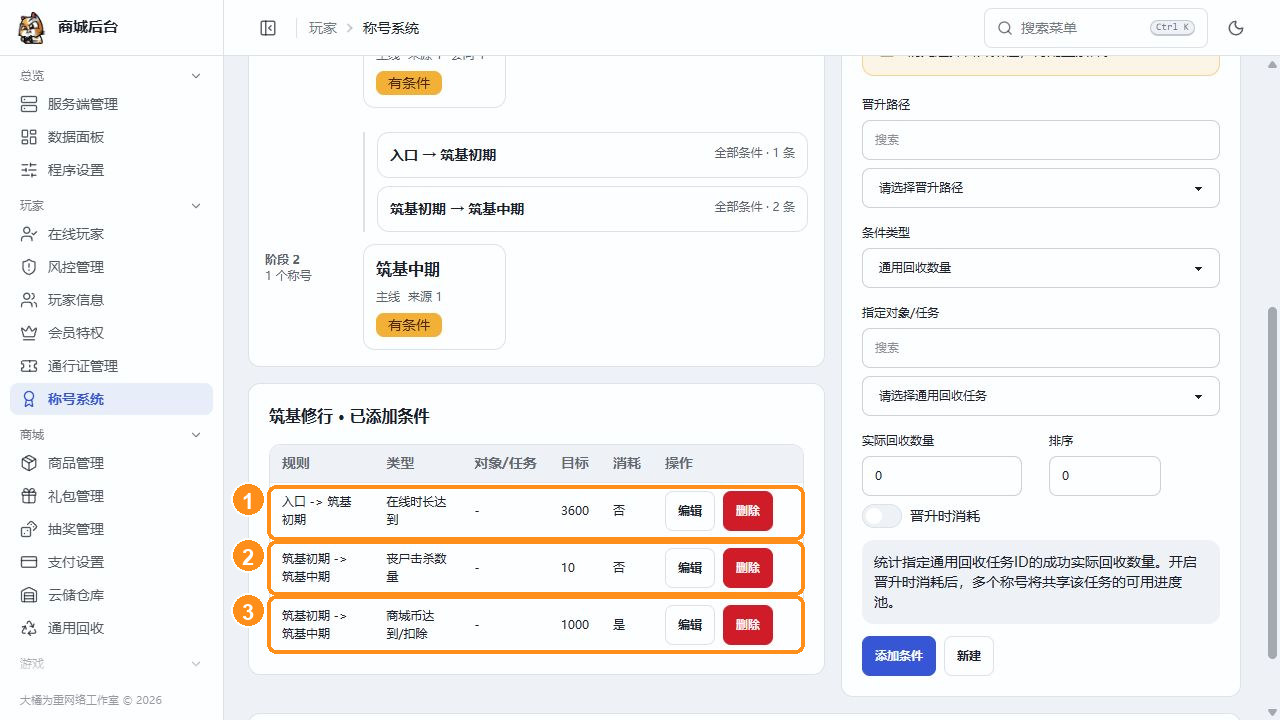Open 风控管理 menu item

coord(111,267)
